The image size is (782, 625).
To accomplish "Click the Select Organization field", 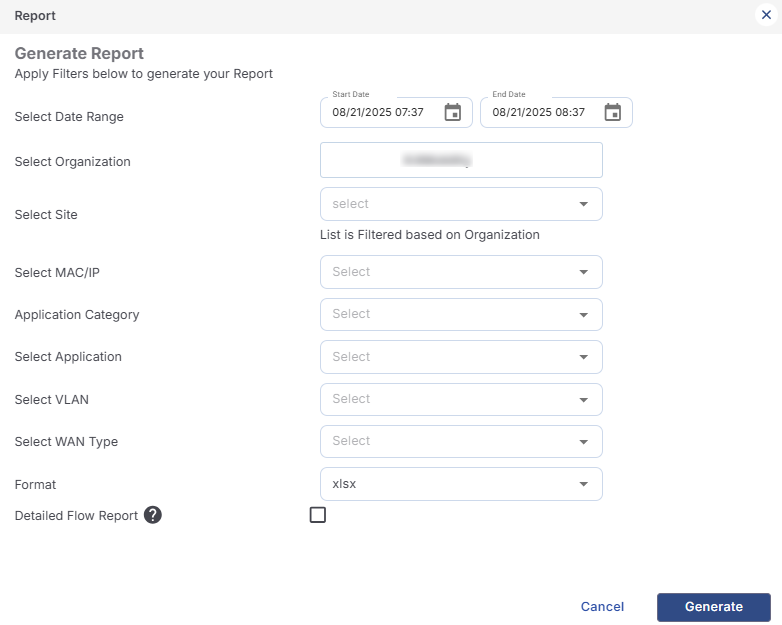I will [461, 160].
